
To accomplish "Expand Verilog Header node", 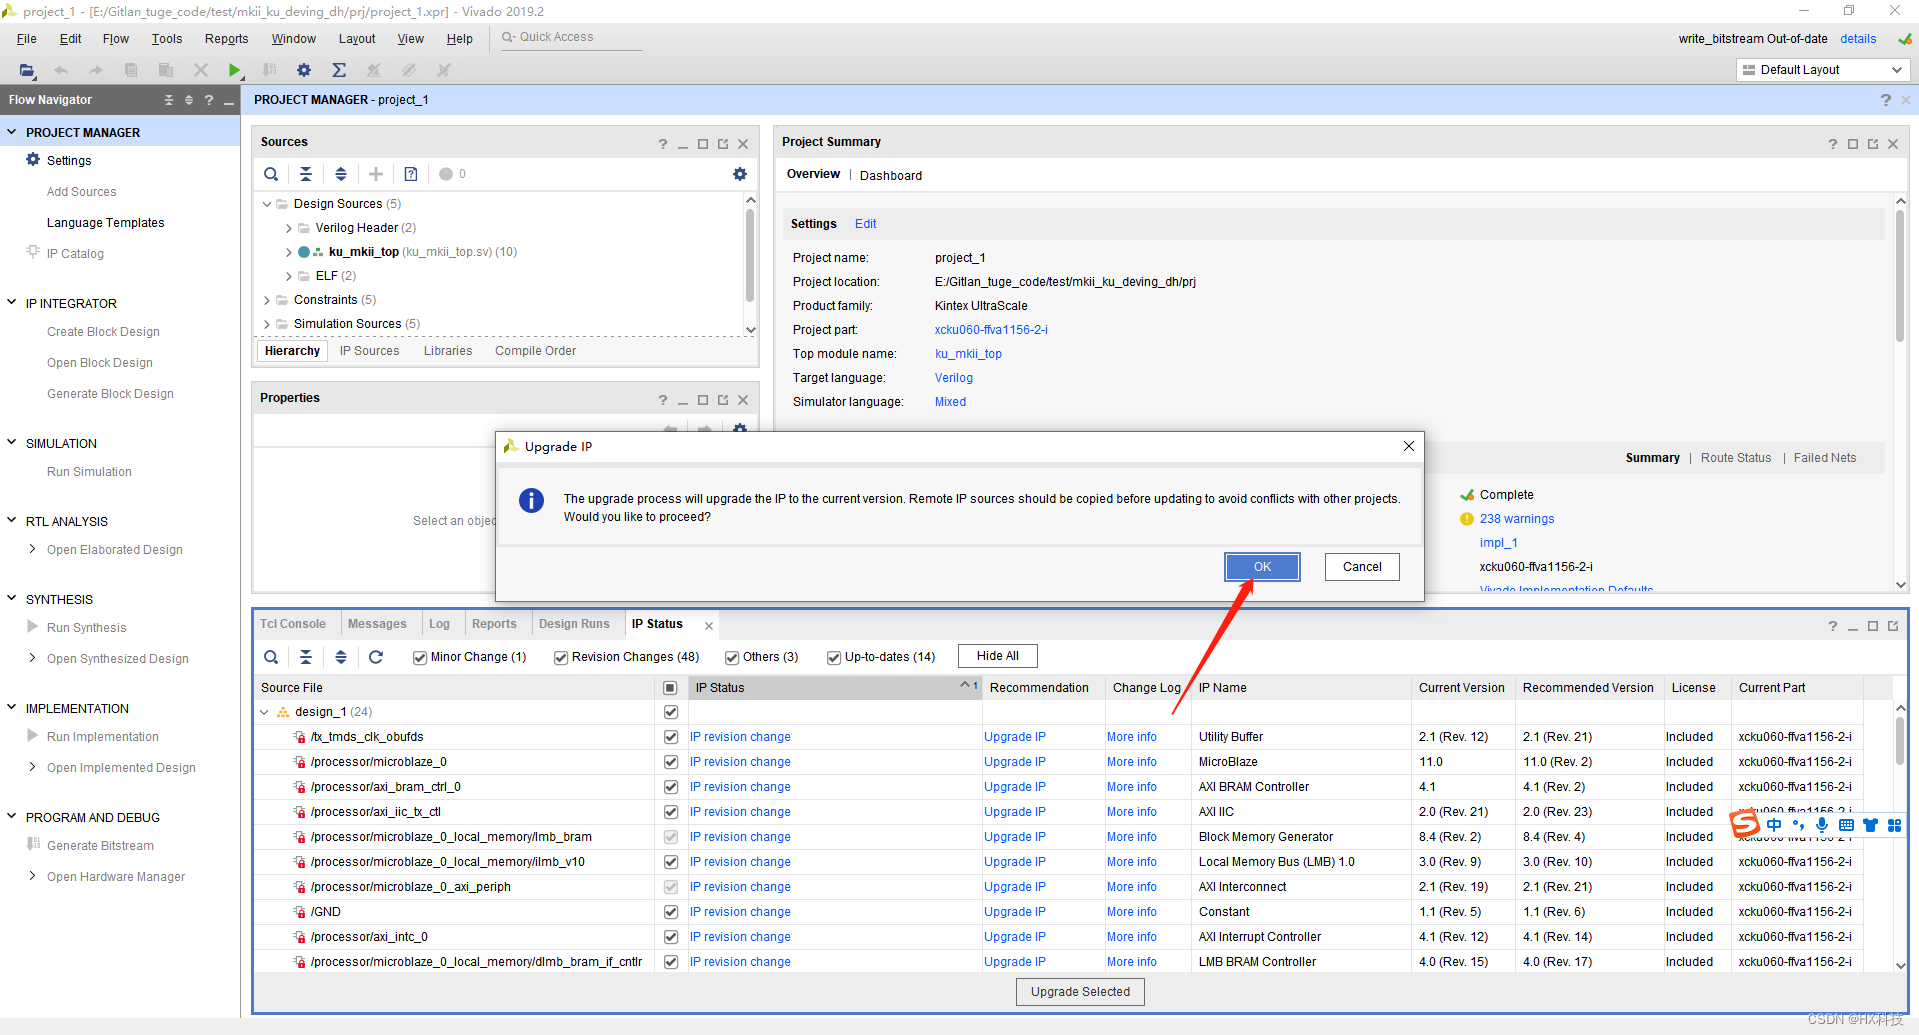I will [289, 228].
